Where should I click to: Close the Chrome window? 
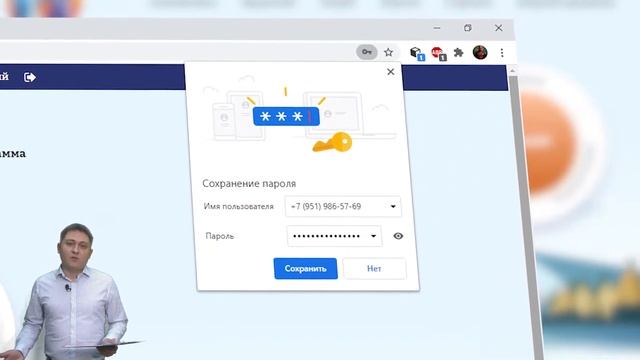[x=498, y=28]
